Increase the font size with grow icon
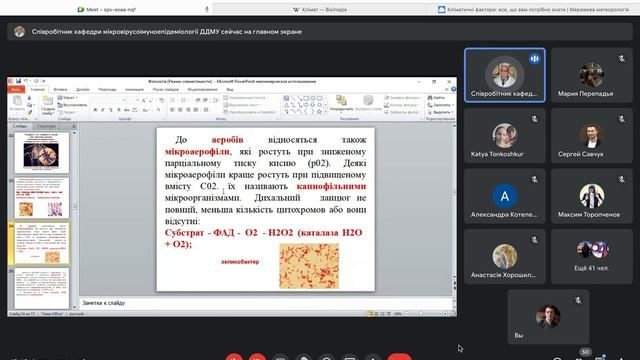Viewport: 640px width, 360px height. click(x=144, y=100)
